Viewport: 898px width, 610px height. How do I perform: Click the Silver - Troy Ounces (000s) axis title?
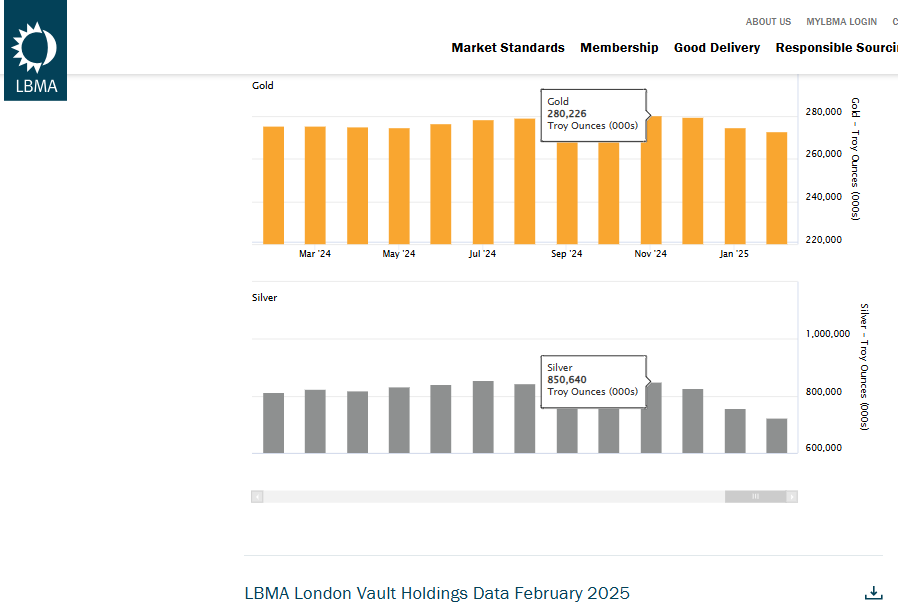[864, 367]
